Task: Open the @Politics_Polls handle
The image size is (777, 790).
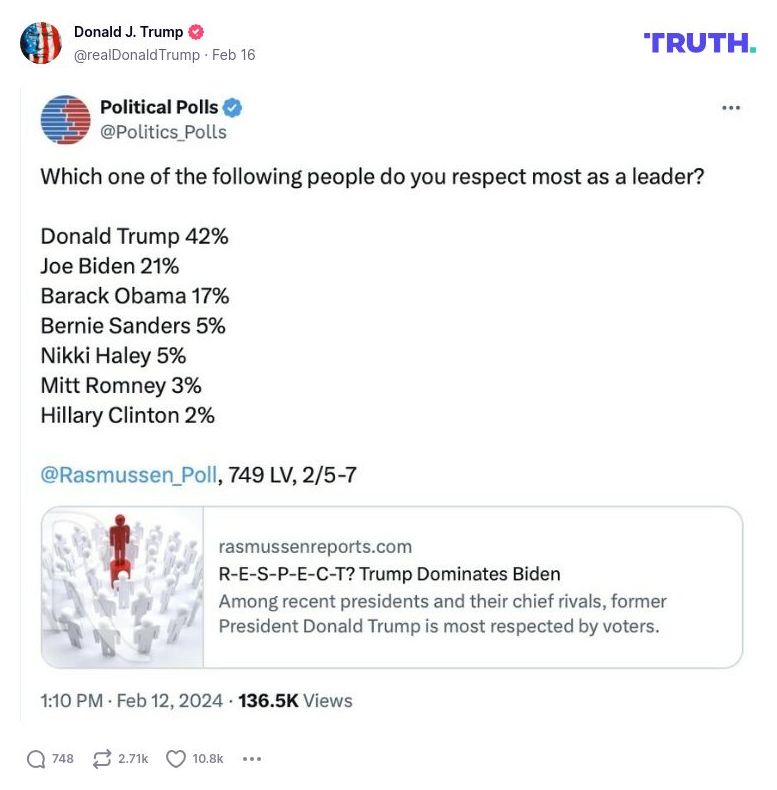Action: pos(163,132)
